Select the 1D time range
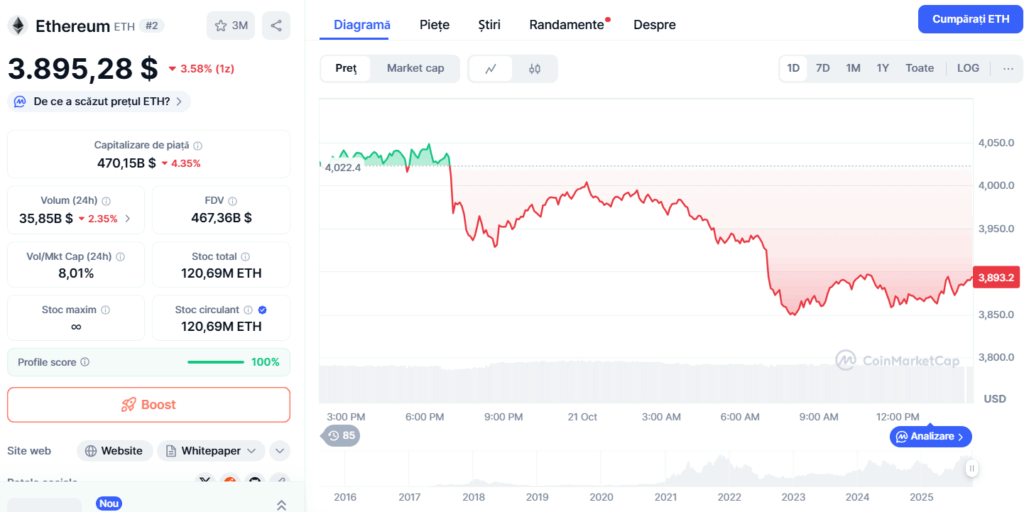1024x512 pixels. pyautogui.click(x=793, y=69)
